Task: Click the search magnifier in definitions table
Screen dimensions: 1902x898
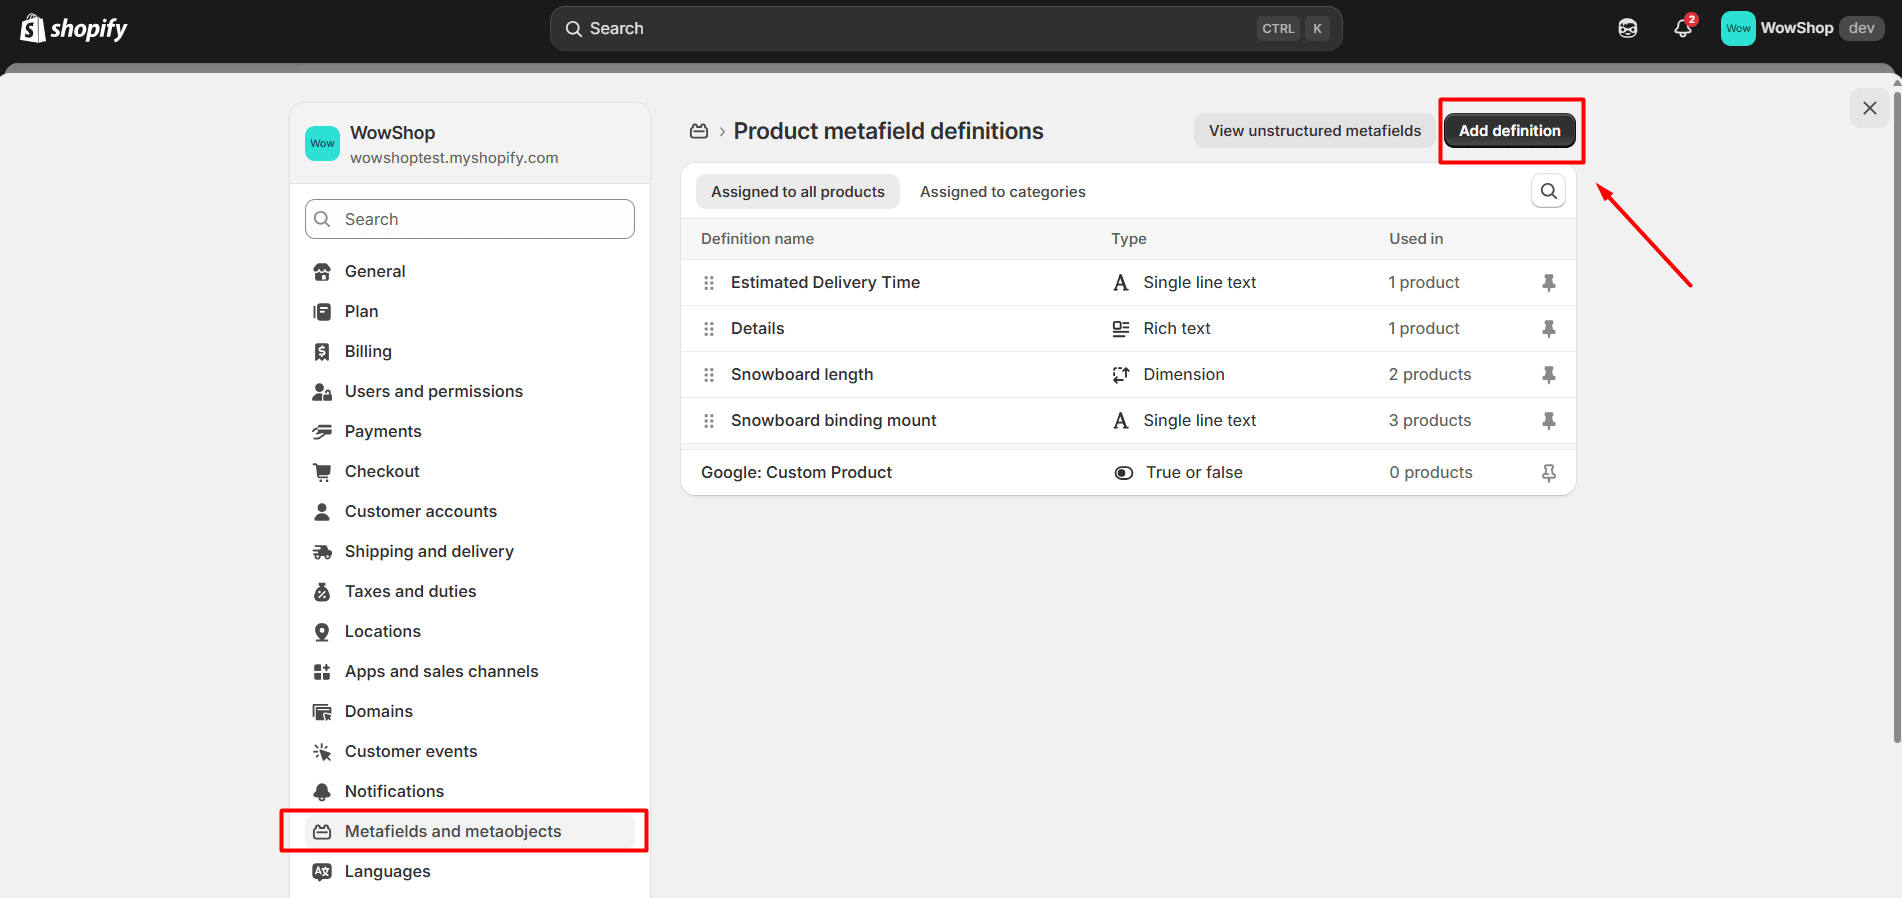Action: 1548,191
